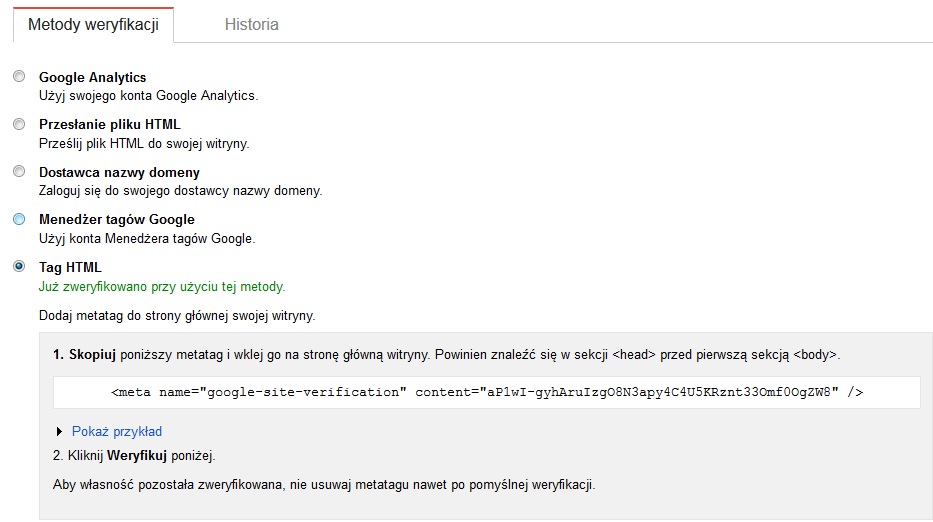Pick the Menedżer tagów Google radio button
The width and height of the screenshot is (933, 522).
pos(19,219)
